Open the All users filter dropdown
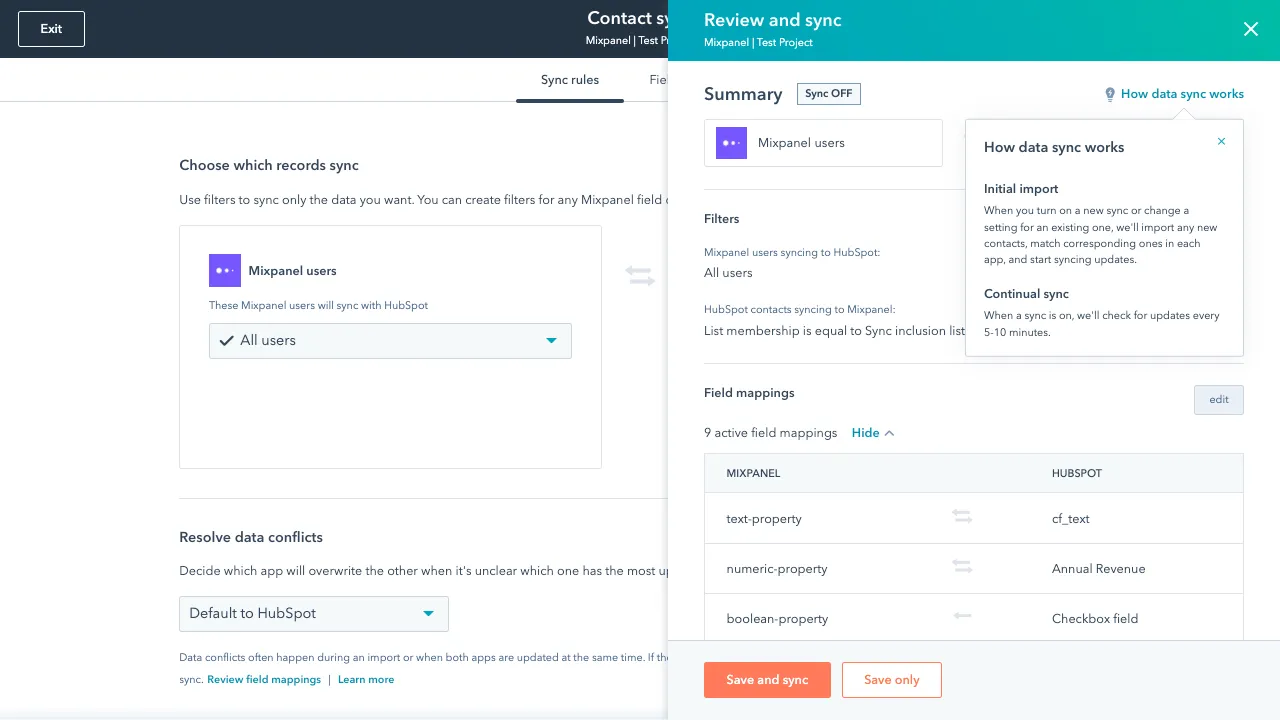Viewport: 1280px width, 720px height. [x=551, y=340]
